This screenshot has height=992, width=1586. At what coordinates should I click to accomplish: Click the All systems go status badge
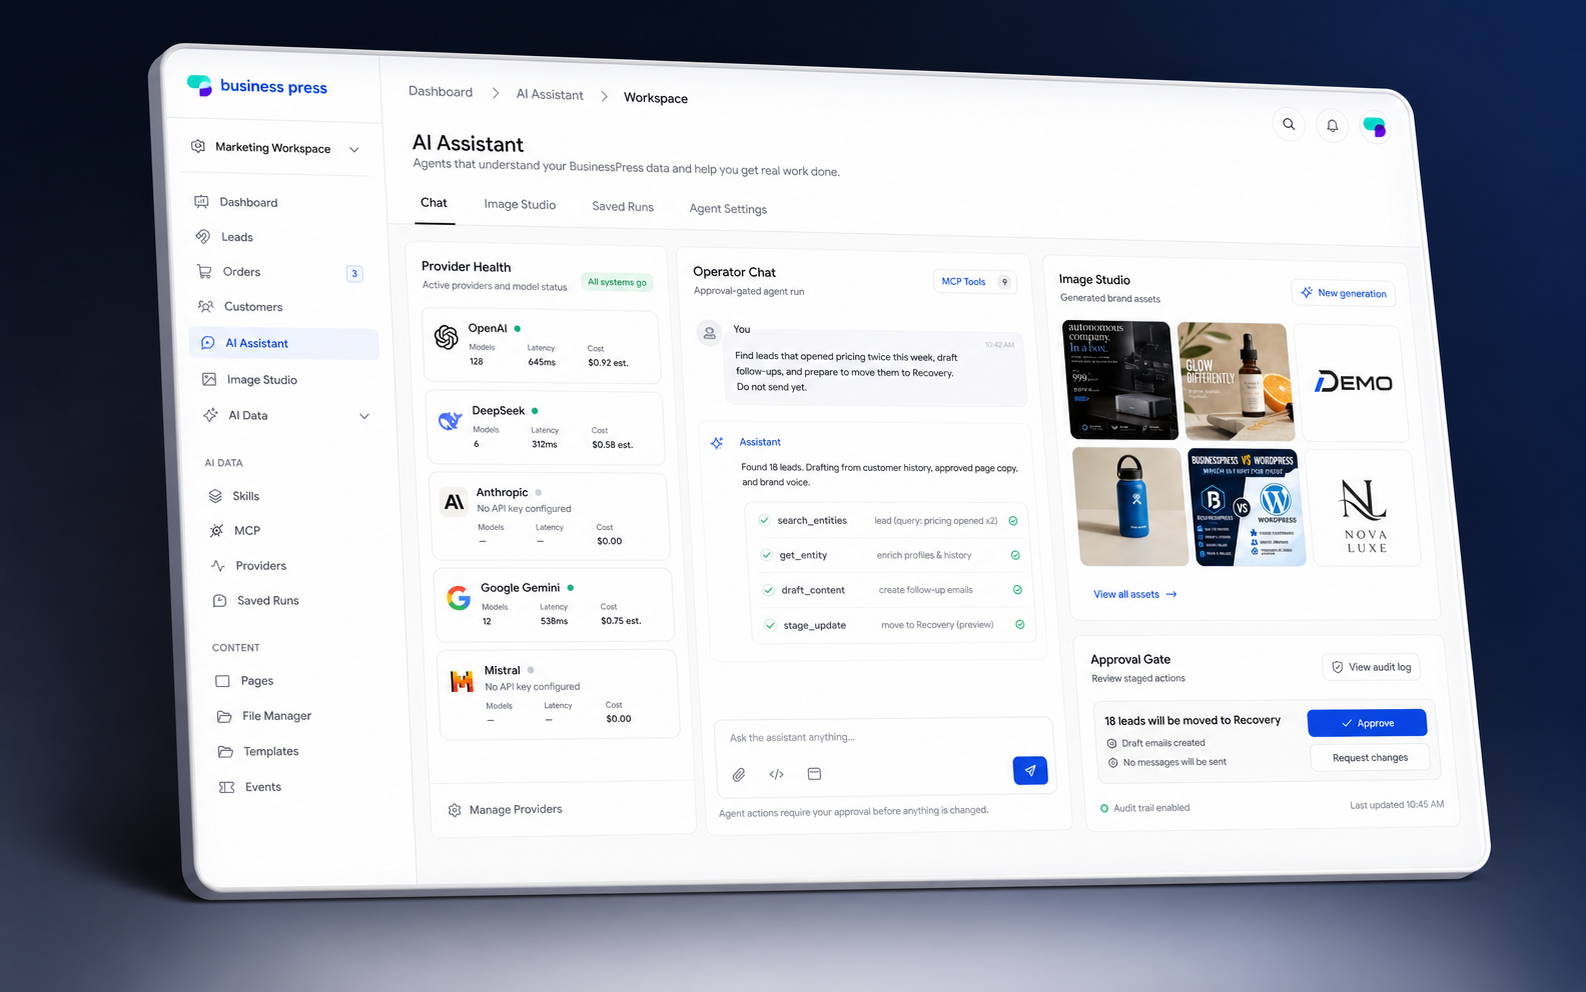click(x=617, y=282)
